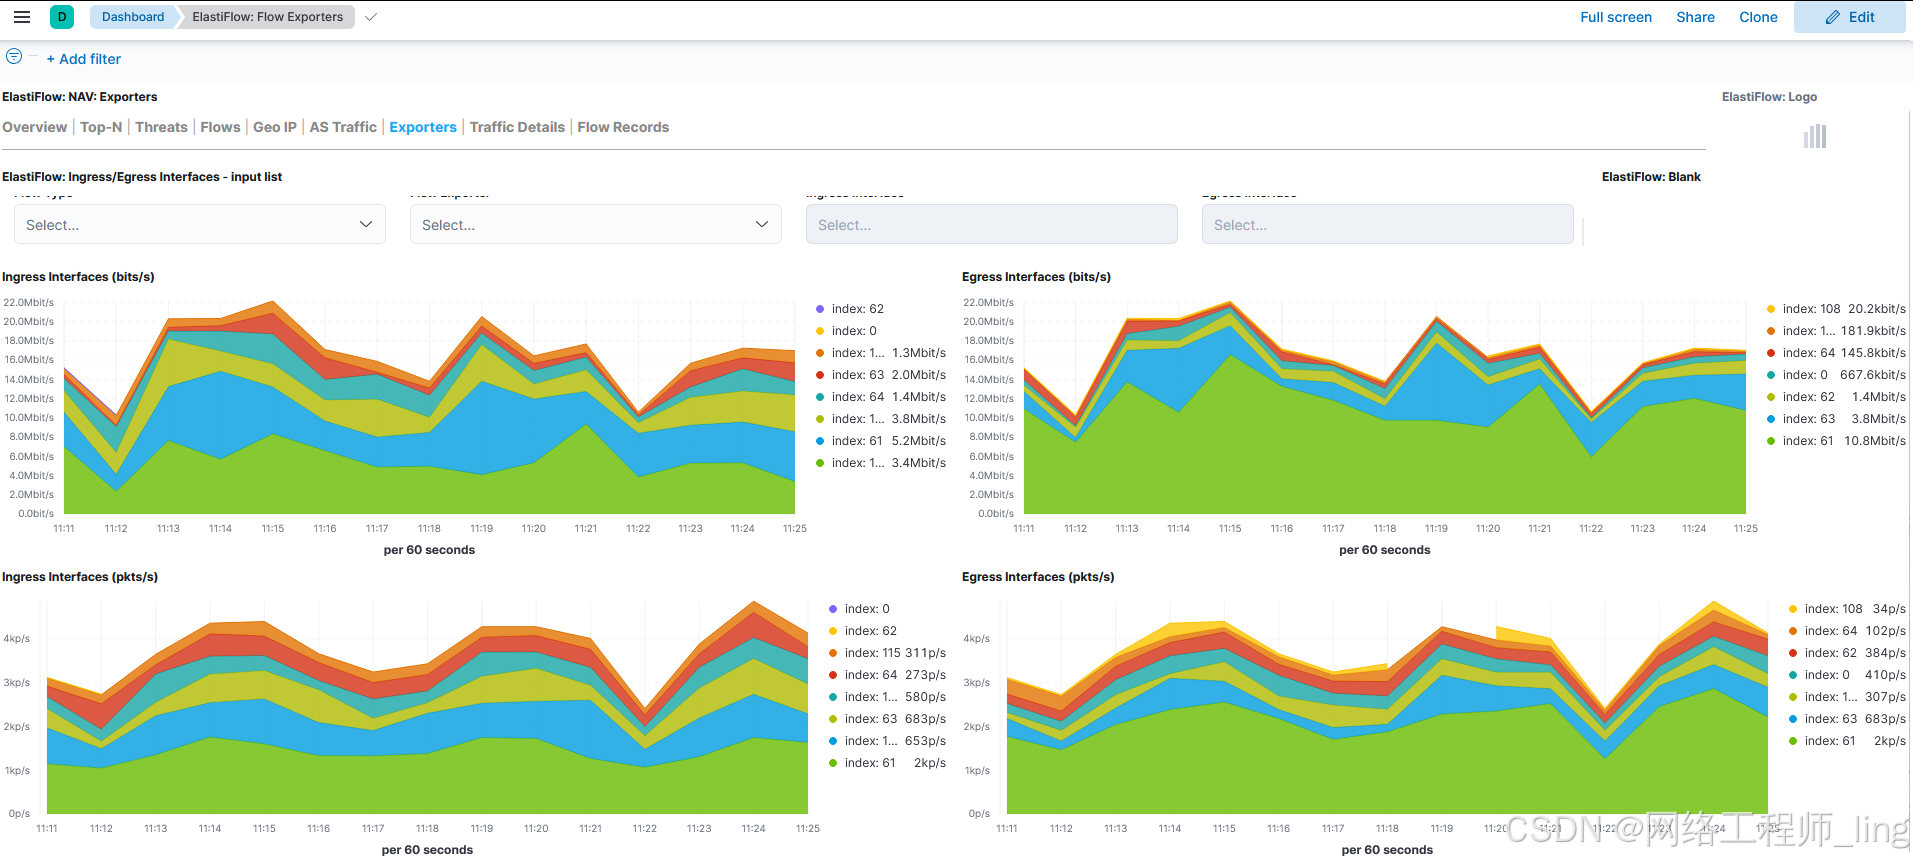This screenshot has height=861, width=1913.
Task: Toggle index: 61 2kp/s egress pkts legend
Action: pyautogui.click(x=1847, y=741)
